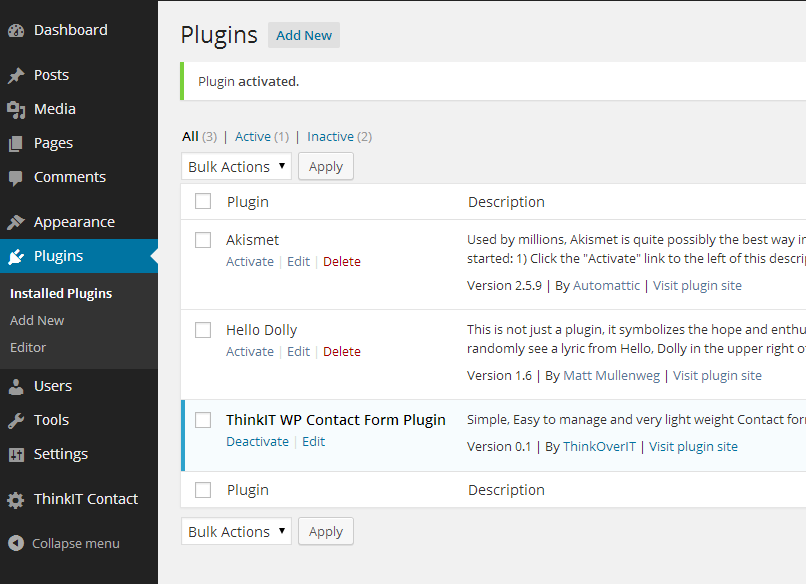Click the Tools wrench icon
The image size is (806, 584).
coord(17,419)
